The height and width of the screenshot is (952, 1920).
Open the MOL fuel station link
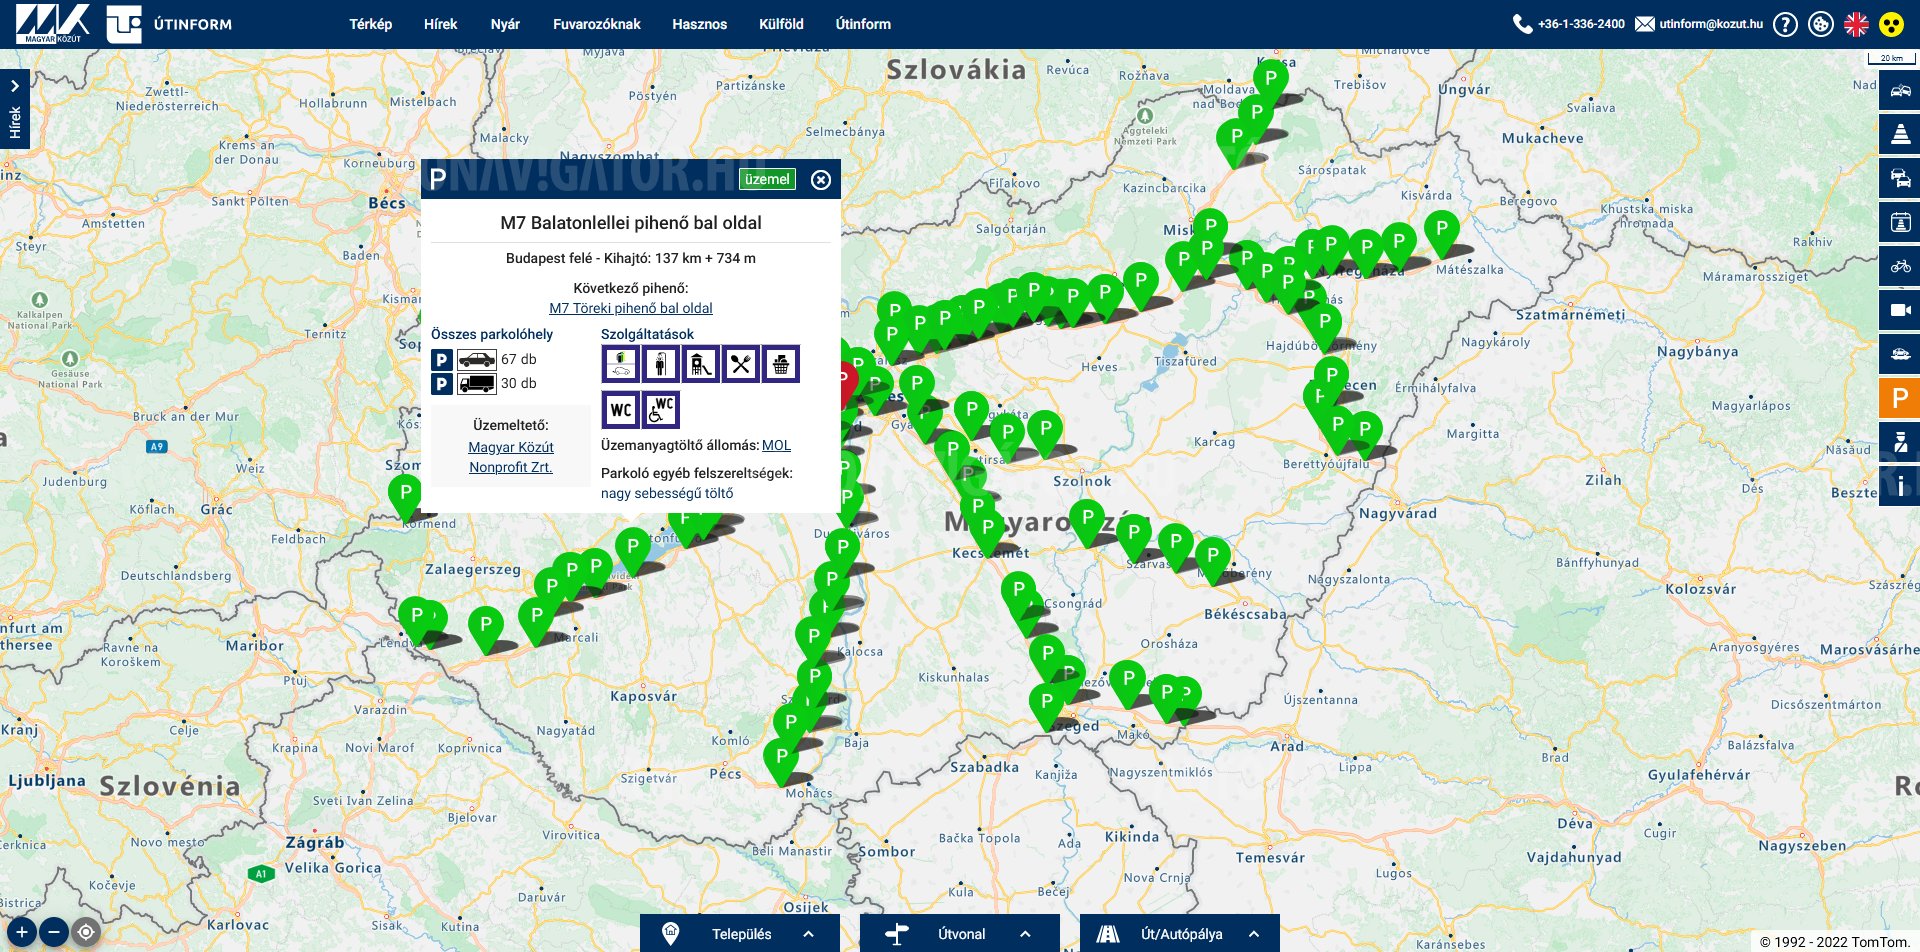coord(776,445)
